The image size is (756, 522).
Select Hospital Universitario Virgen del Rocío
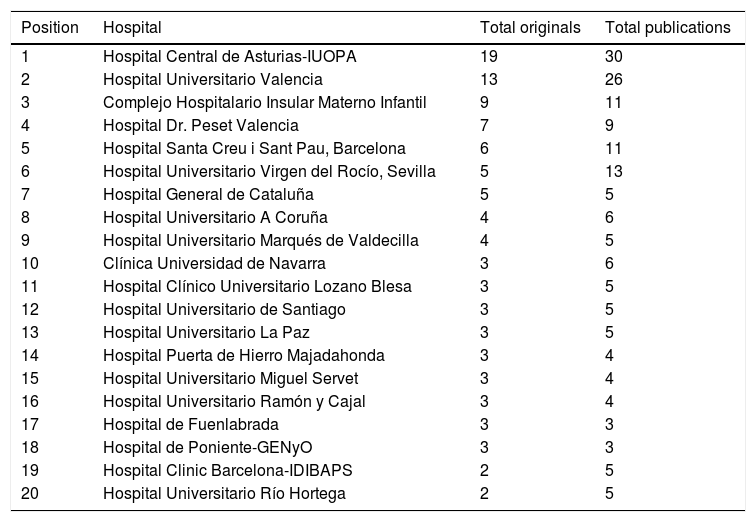pos(269,172)
